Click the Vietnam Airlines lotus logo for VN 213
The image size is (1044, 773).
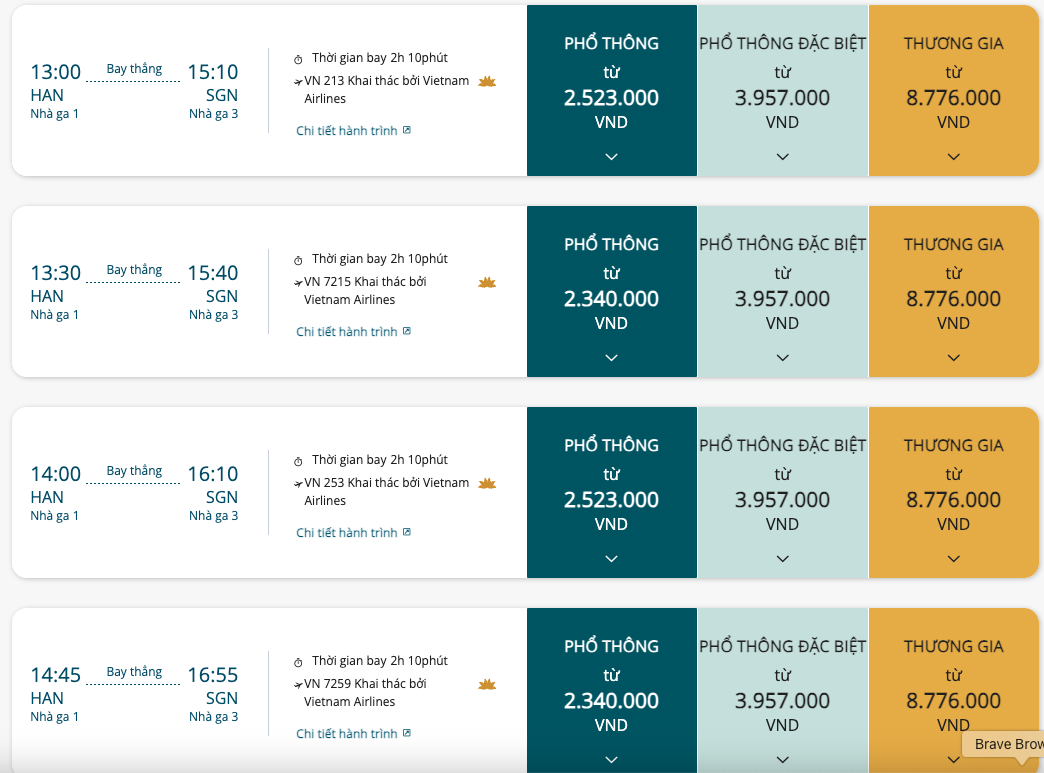point(487,82)
